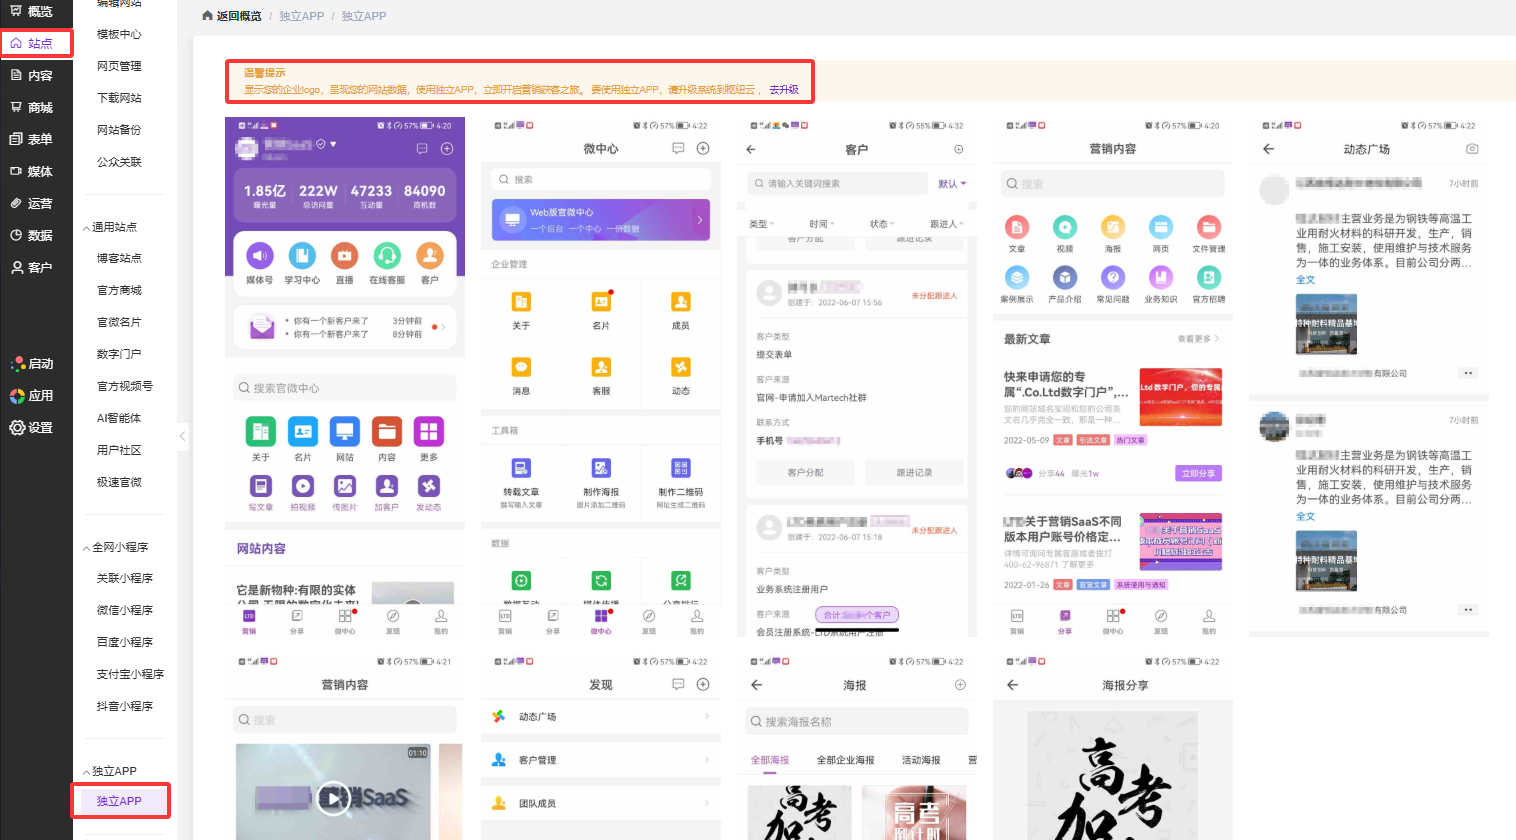Open 微信小程序 menu item

point(125,610)
